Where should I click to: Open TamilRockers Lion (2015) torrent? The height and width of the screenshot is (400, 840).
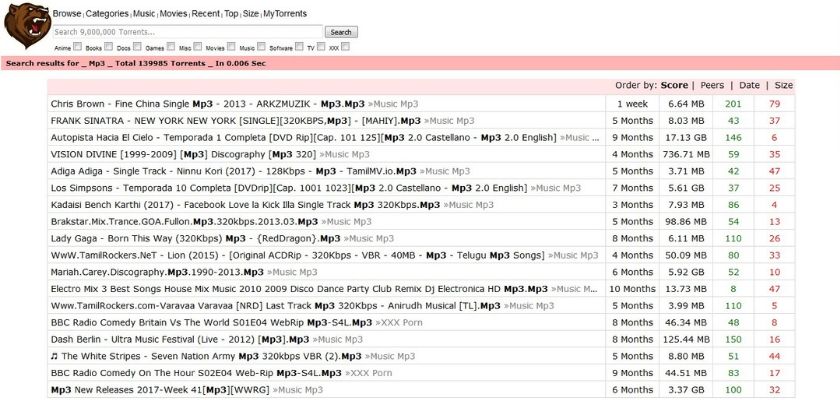tap(298, 255)
